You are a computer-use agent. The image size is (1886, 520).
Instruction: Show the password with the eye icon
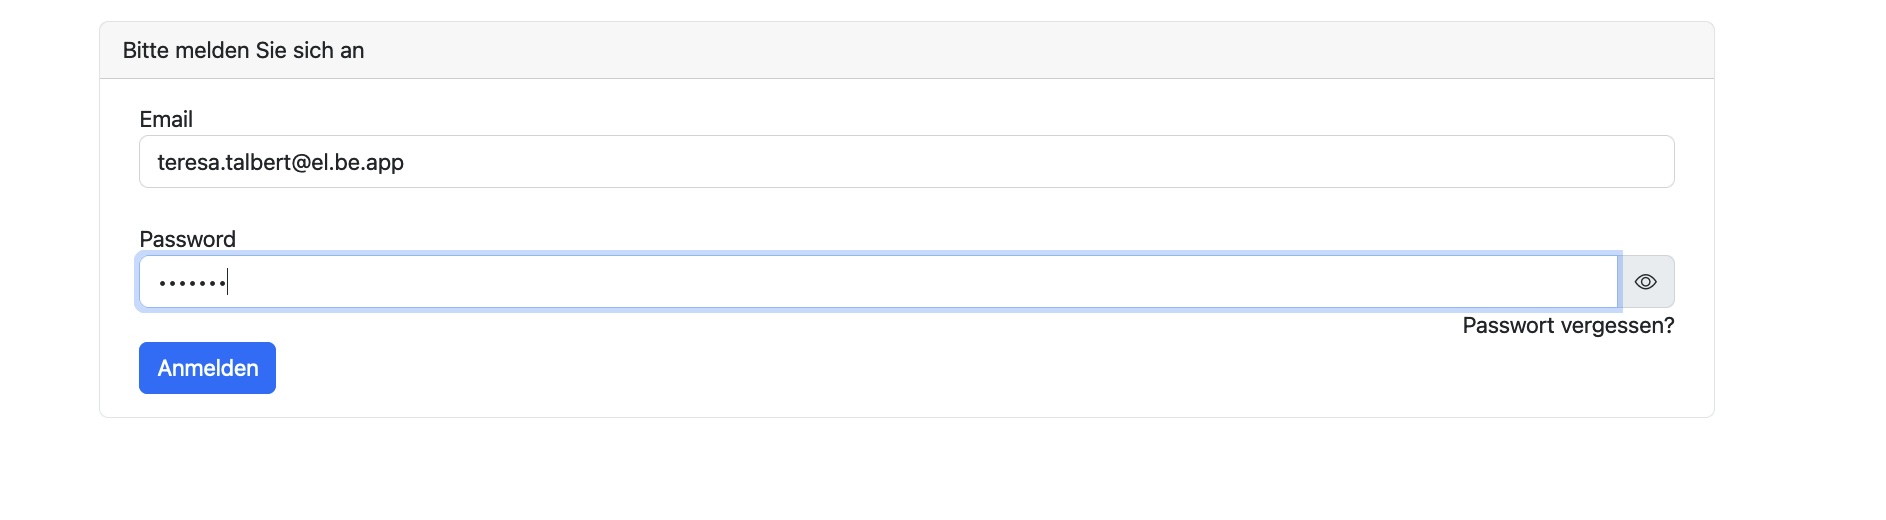coord(1646,282)
